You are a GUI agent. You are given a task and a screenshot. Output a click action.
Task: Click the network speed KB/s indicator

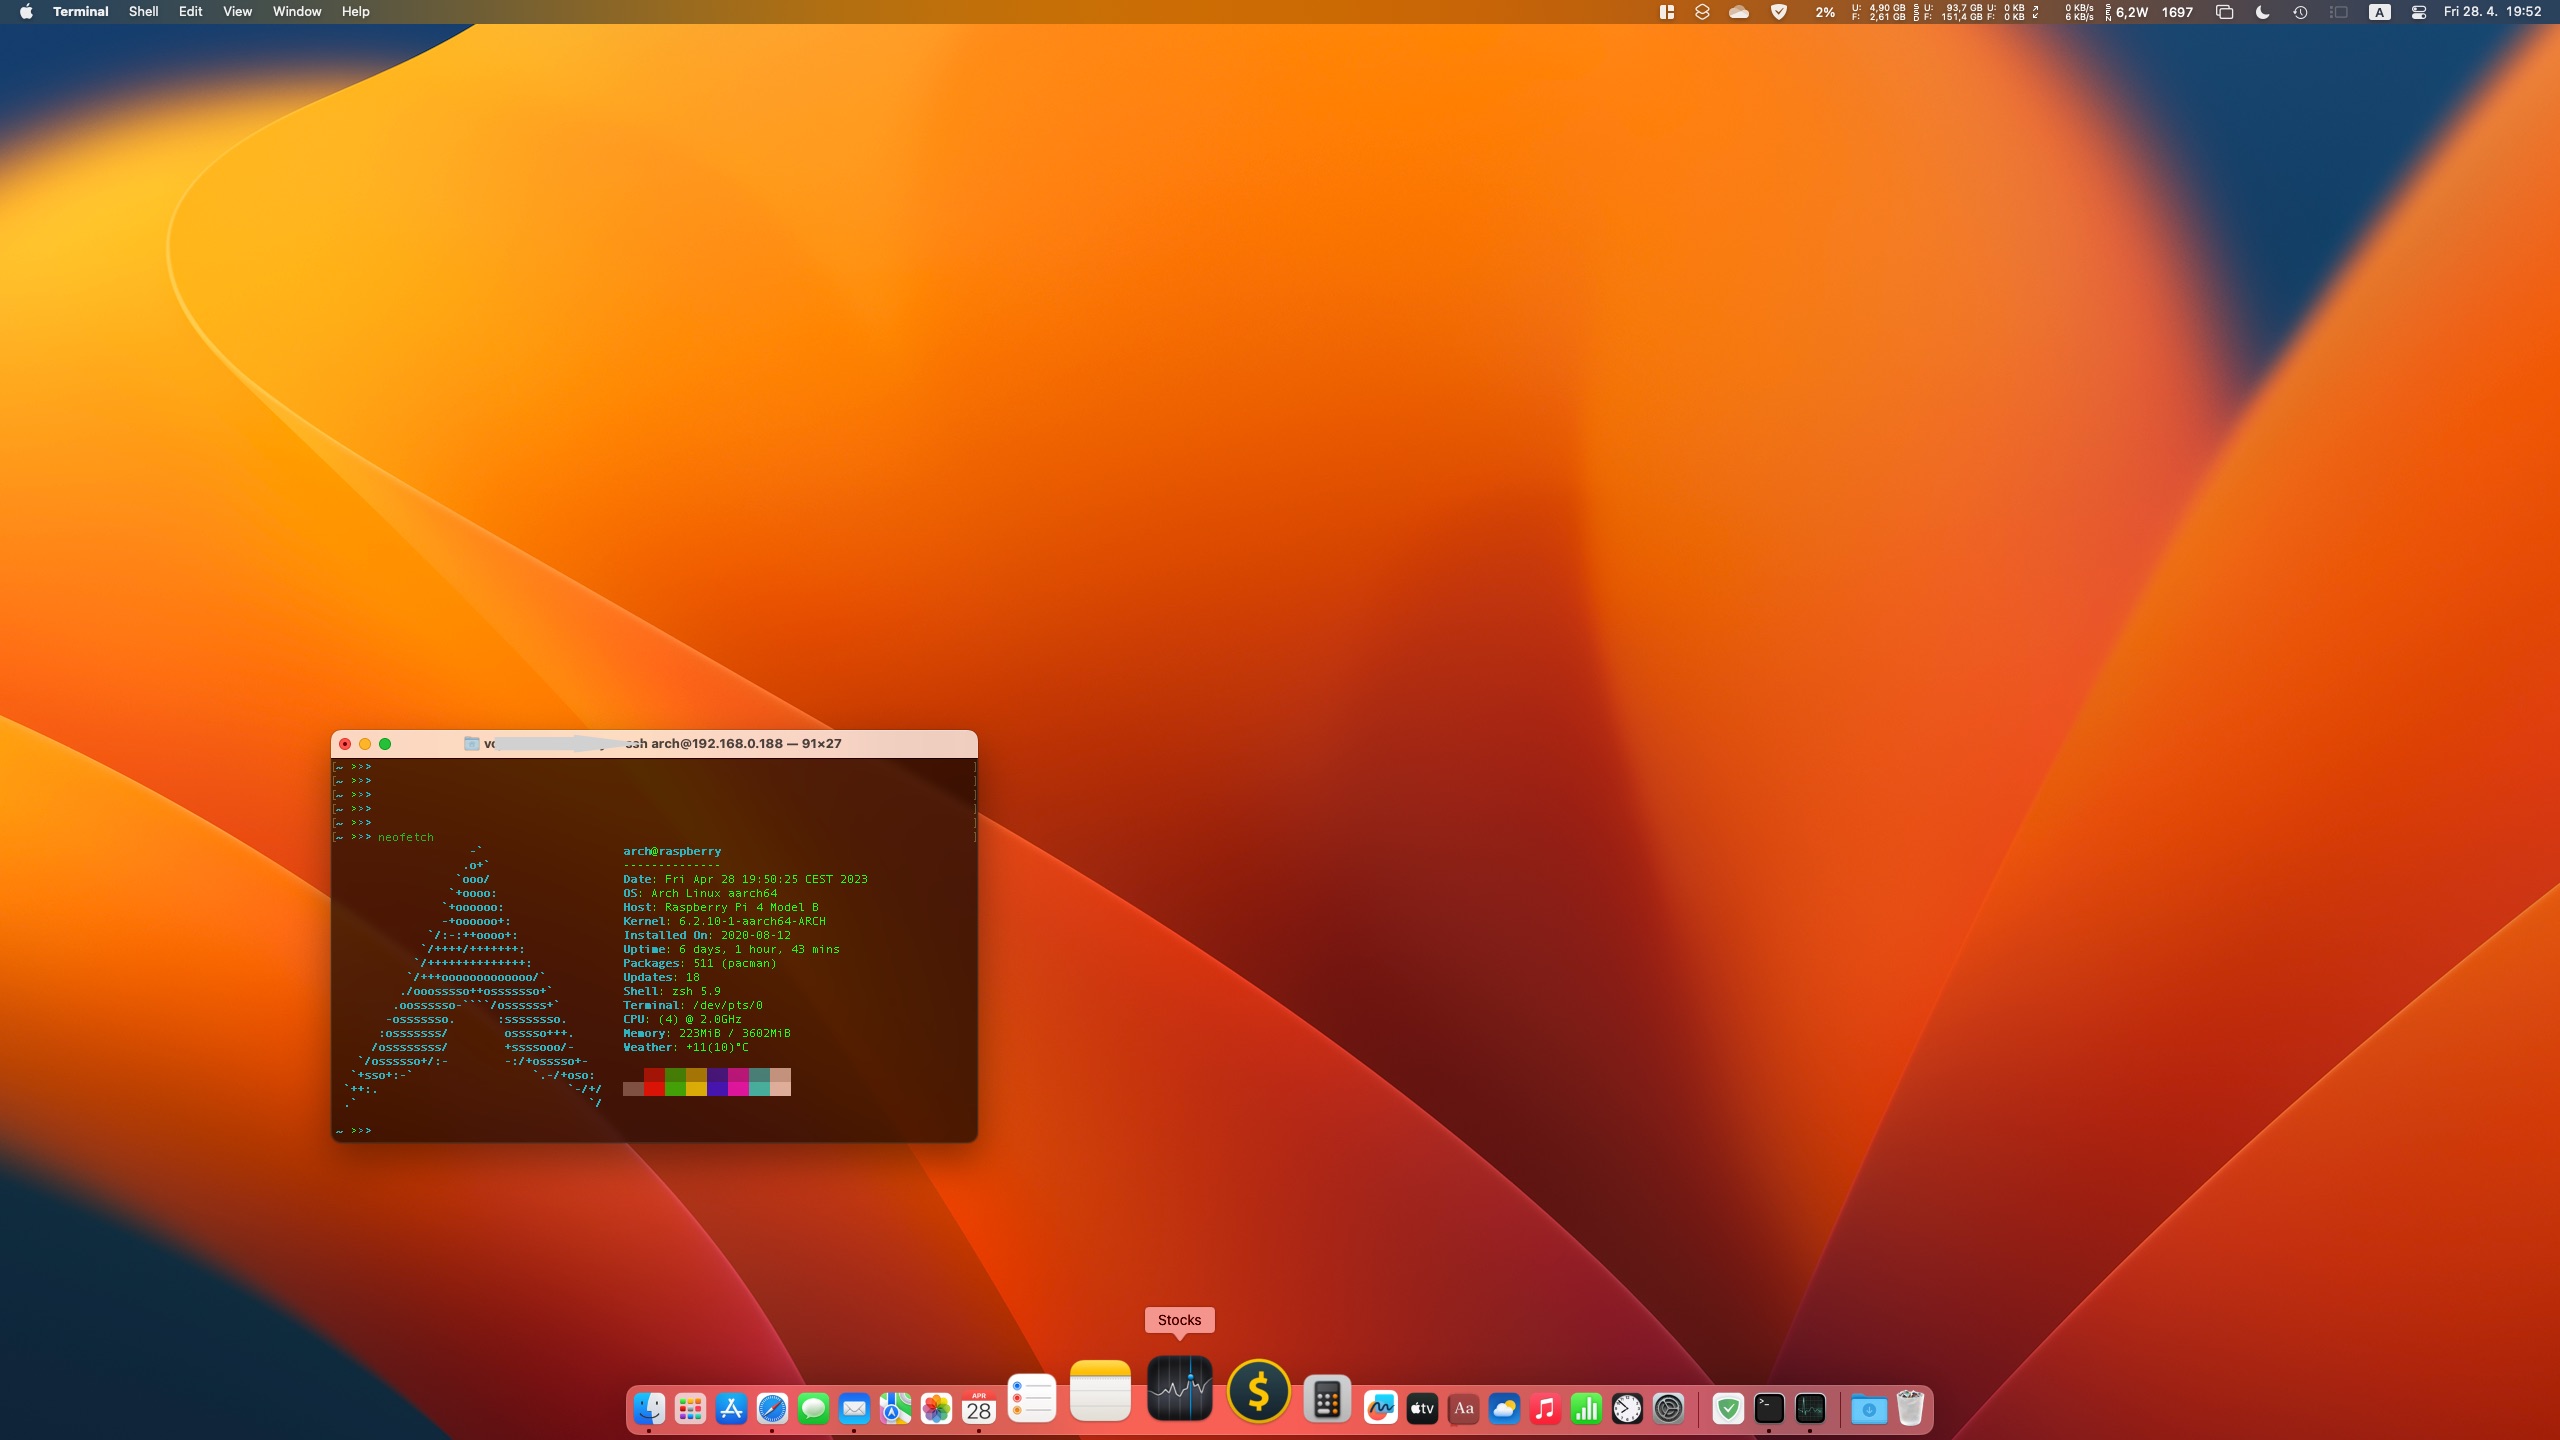point(2079,12)
